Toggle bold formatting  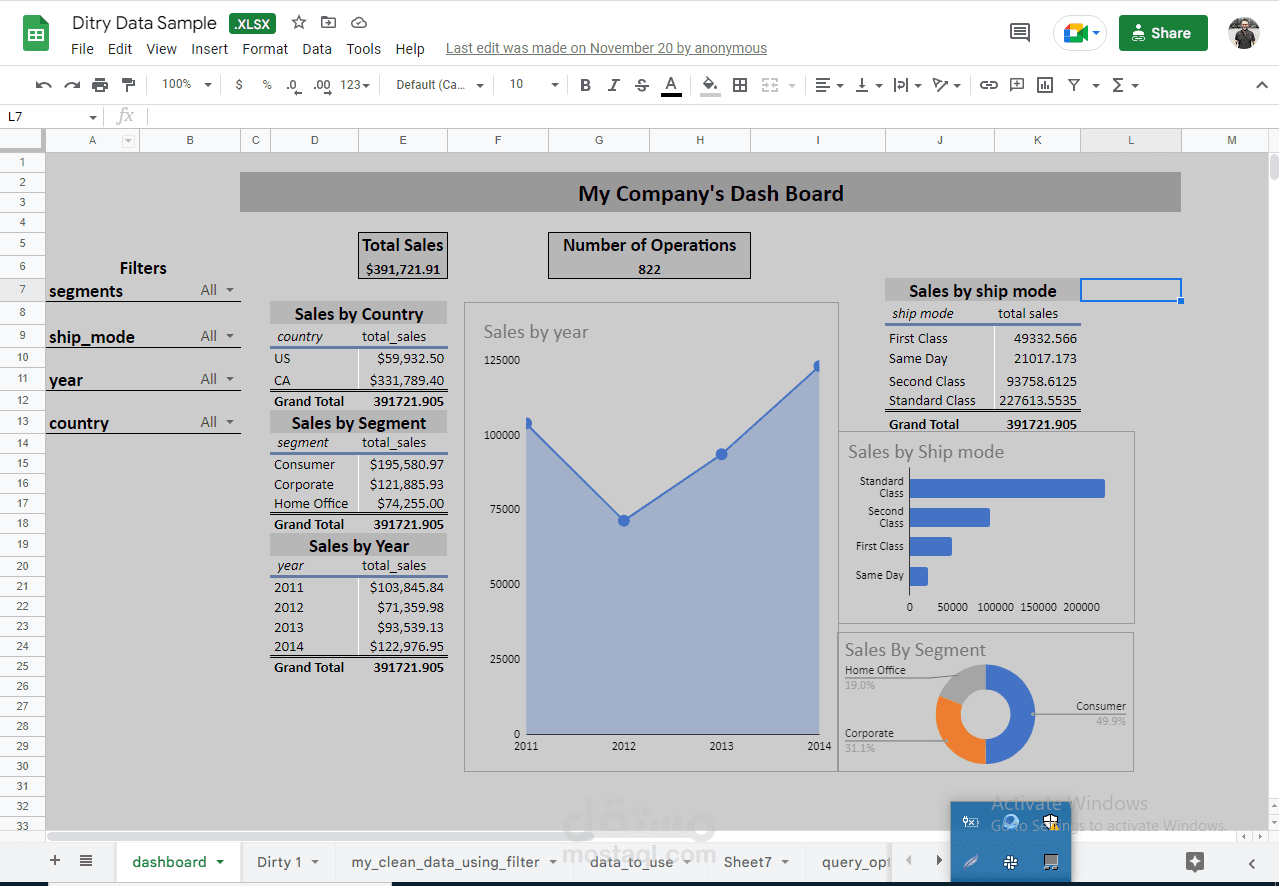click(x=585, y=85)
